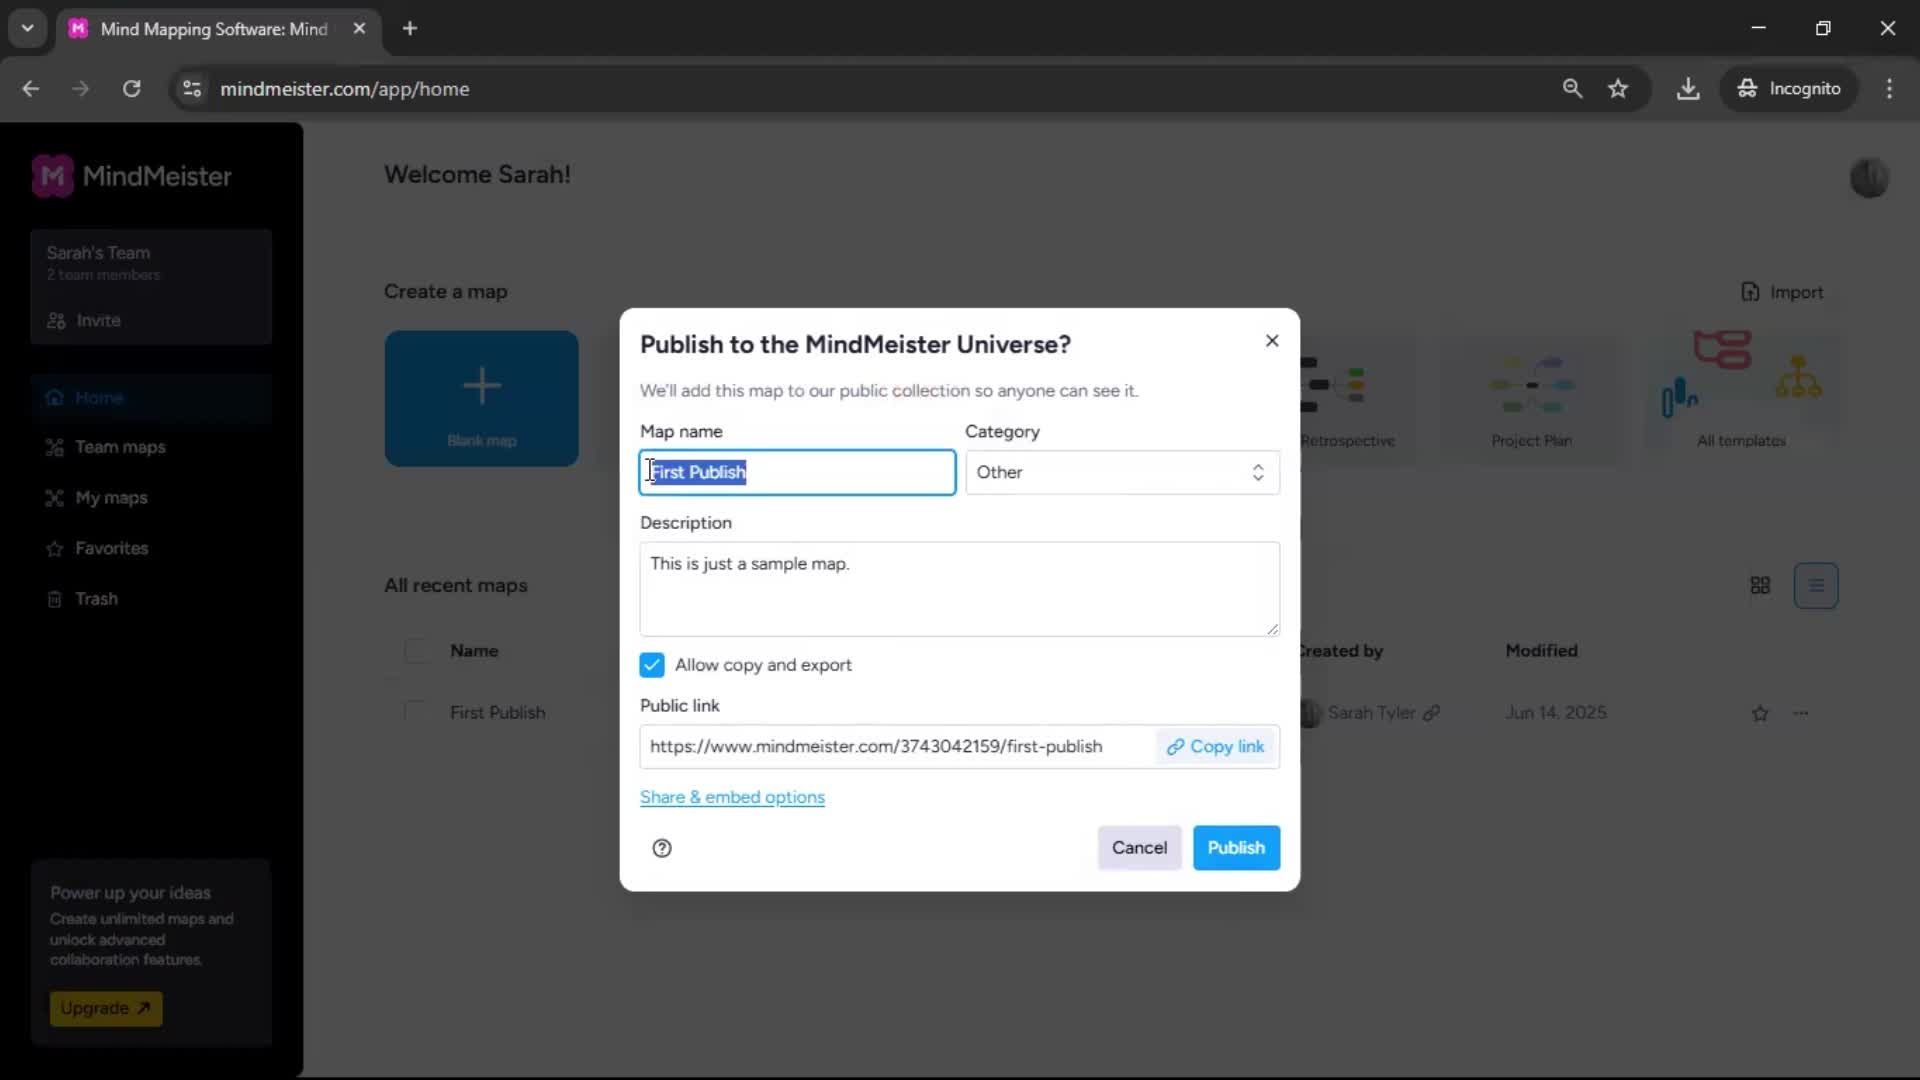
Task: Click the user avatar at top right
Action: pyautogui.click(x=1868, y=178)
